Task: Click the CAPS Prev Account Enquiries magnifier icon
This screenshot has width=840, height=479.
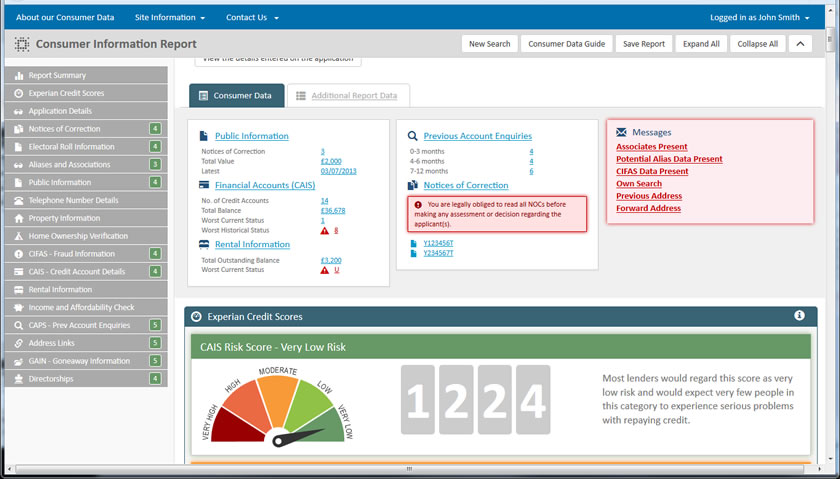Action: tap(19, 325)
